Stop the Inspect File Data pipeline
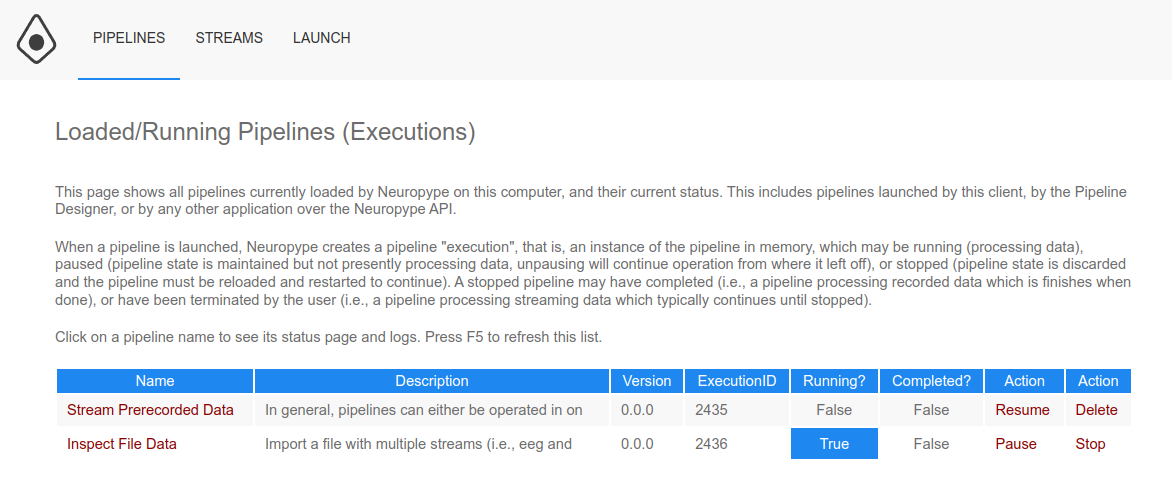Screen dimensions: 1172x480 coord(1090,444)
